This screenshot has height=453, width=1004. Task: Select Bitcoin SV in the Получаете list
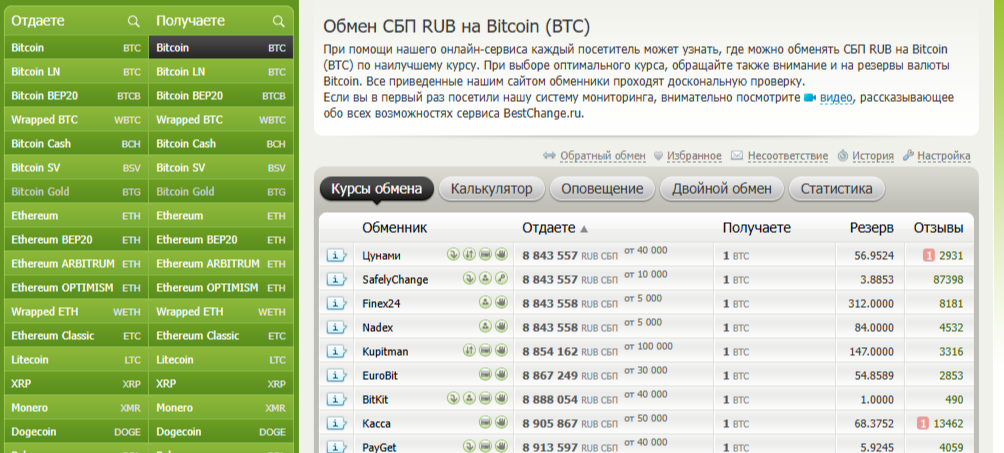click(x=221, y=168)
